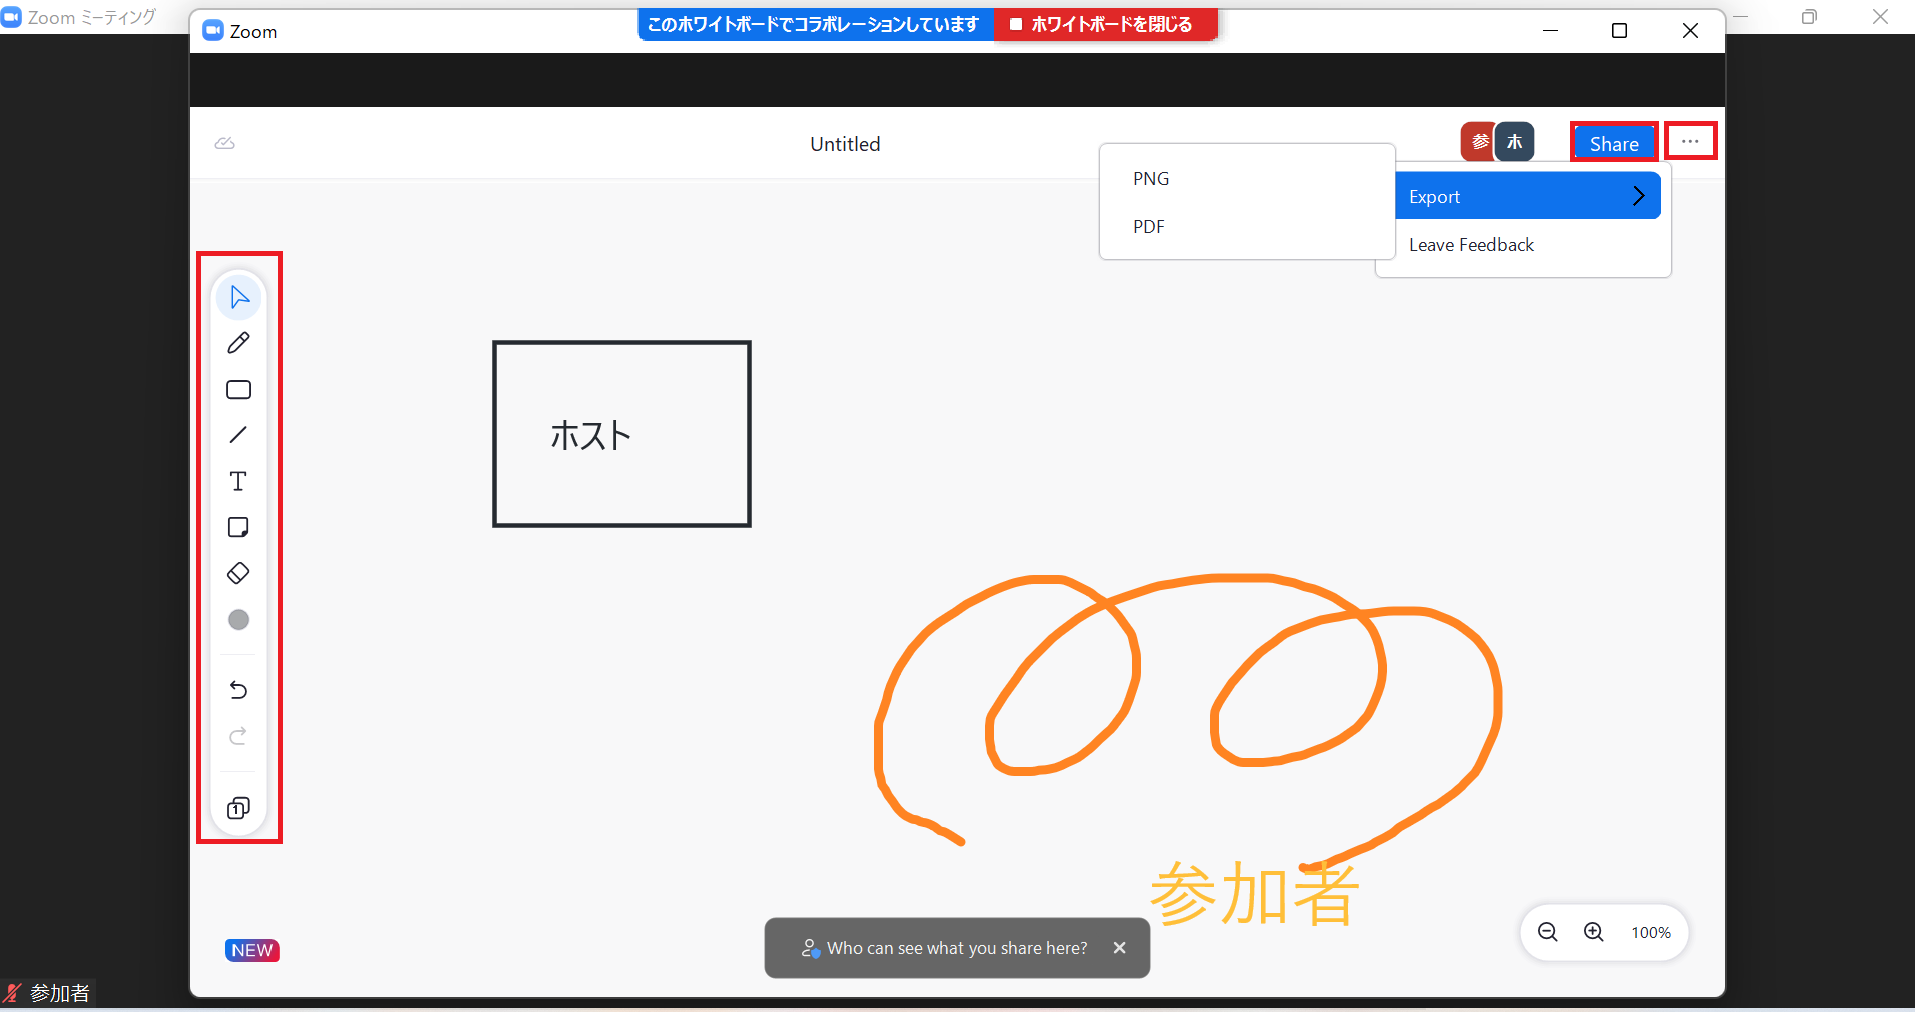Click the red close whiteboard button
1915x1012 pixels.
[1104, 24]
